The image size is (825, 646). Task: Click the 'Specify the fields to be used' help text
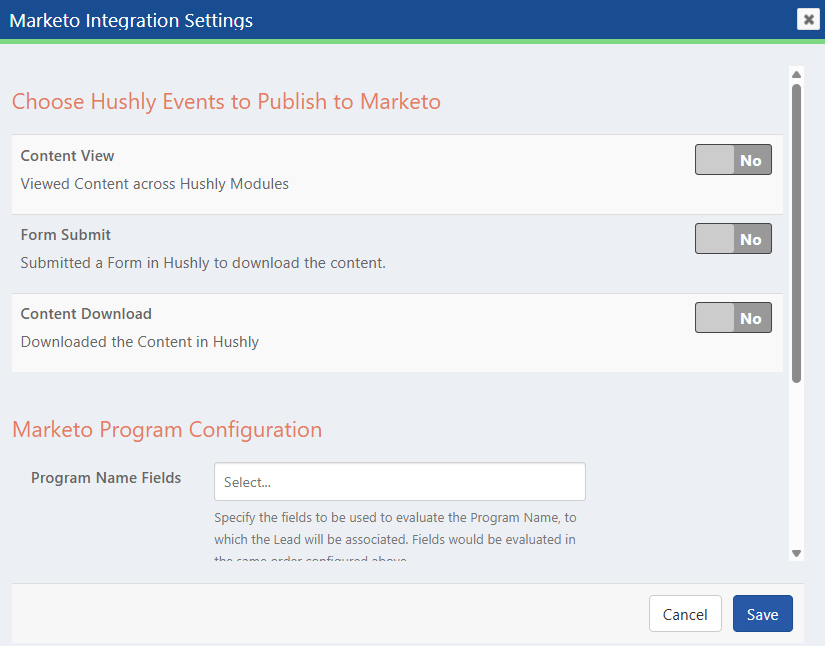395,538
